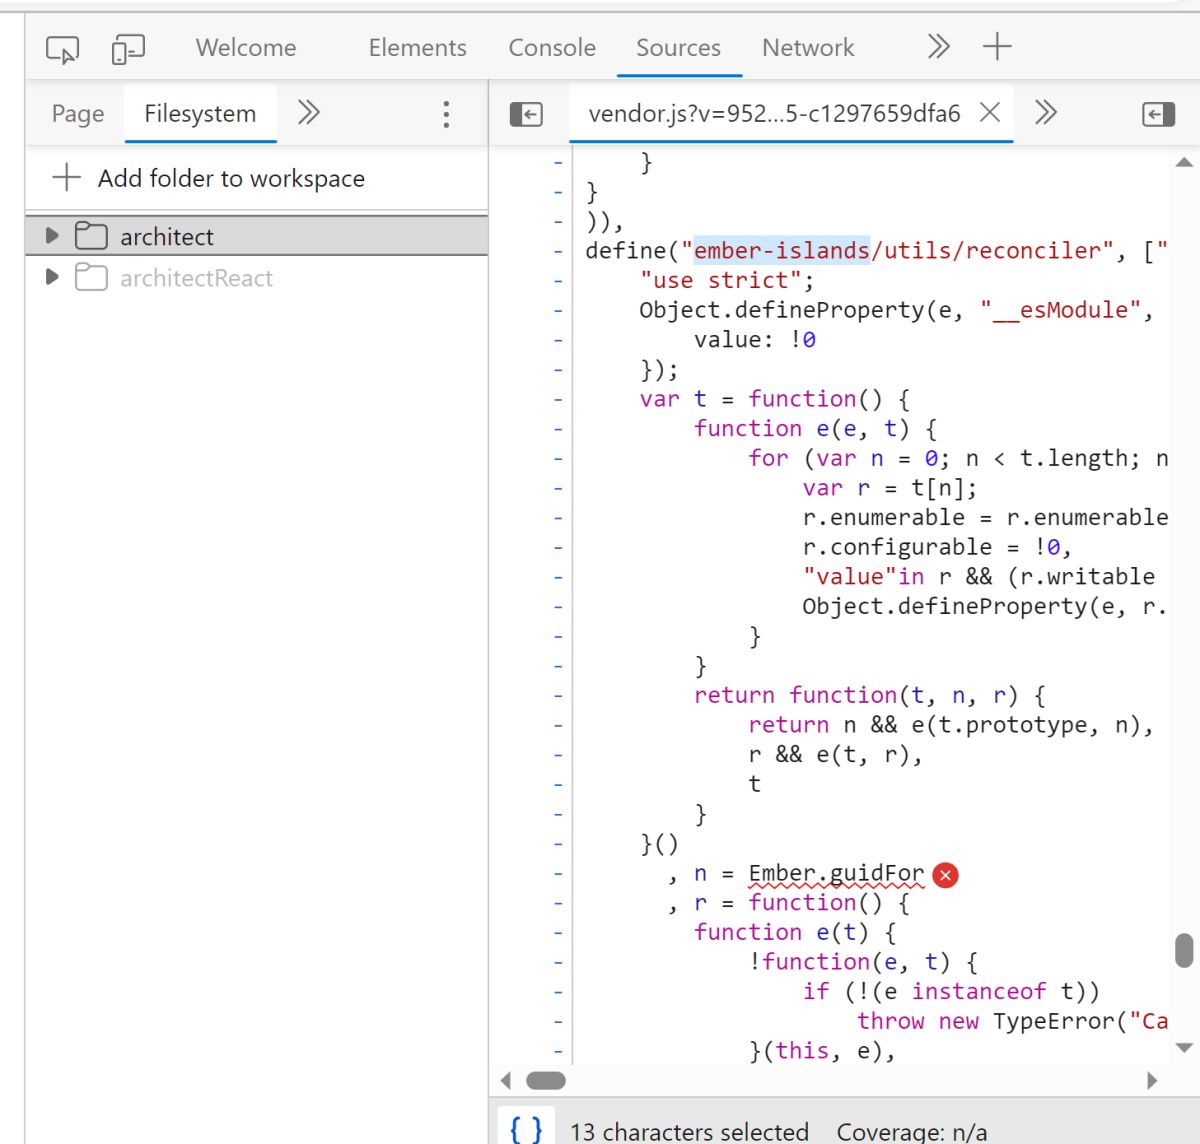Select the architect folder row

pos(257,236)
